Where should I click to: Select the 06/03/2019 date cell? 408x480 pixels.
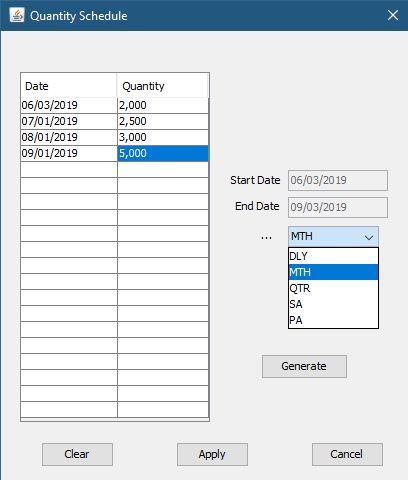coord(69,105)
